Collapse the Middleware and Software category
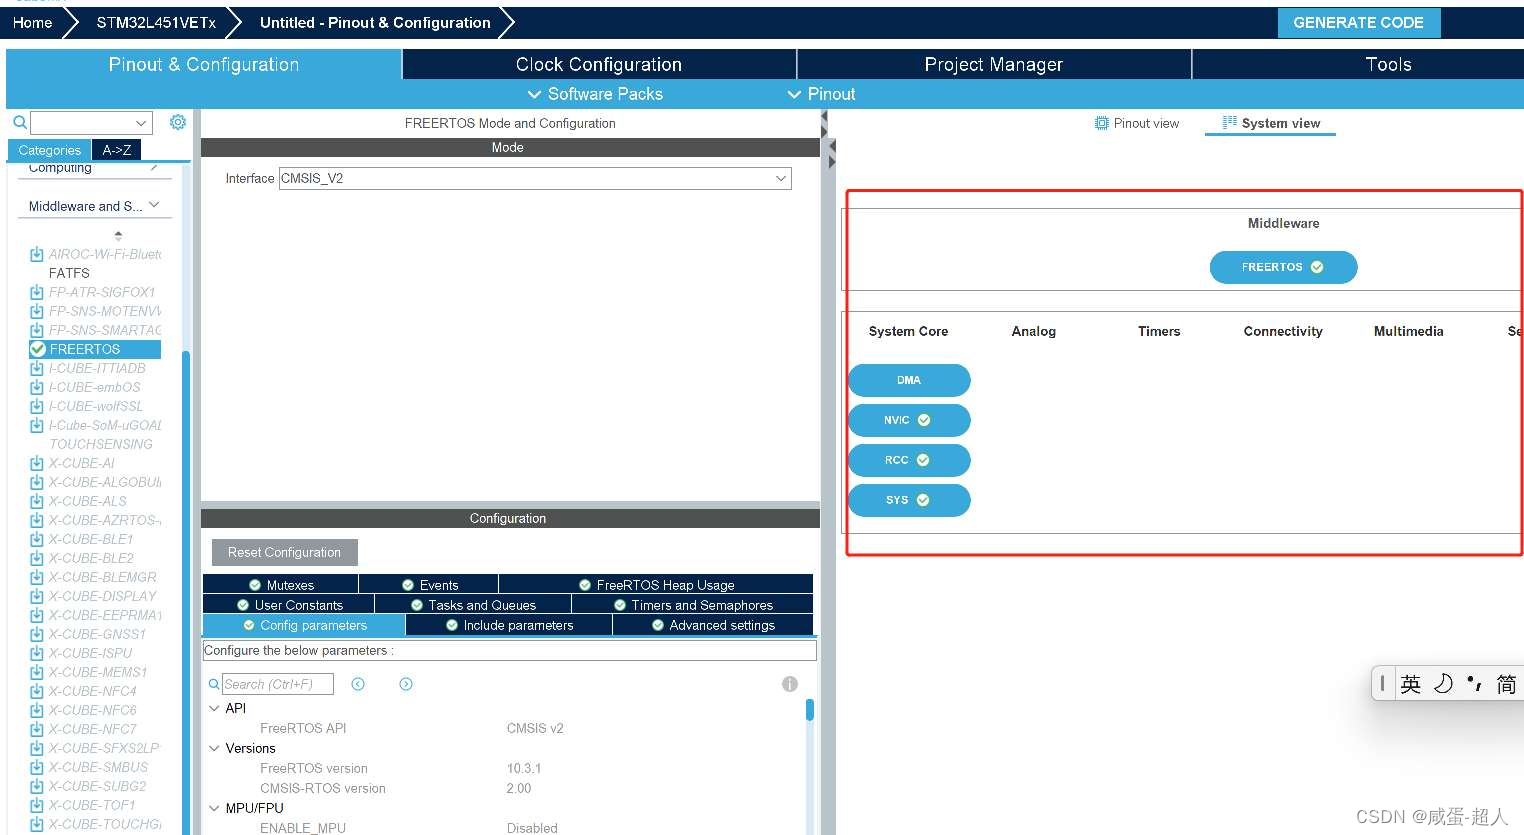 (154, 205)
